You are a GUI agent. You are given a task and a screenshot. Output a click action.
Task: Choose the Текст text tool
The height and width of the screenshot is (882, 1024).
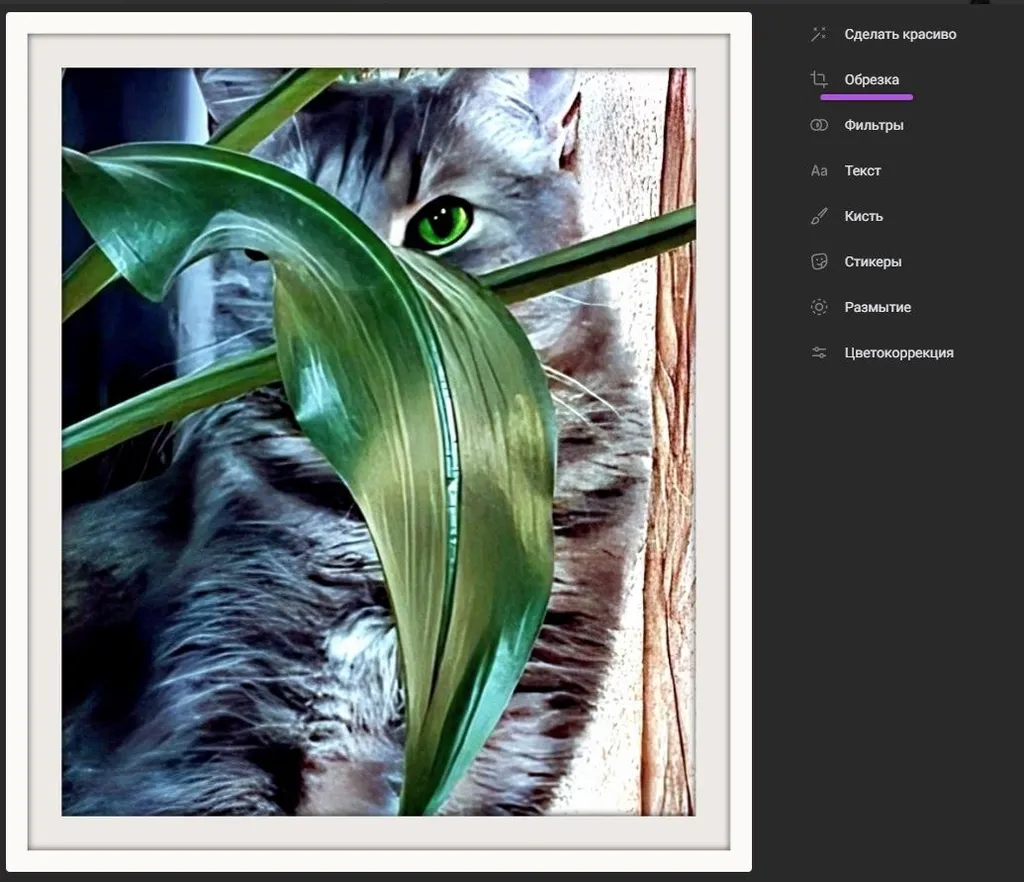pyautogui.click(x=863, y=170)
